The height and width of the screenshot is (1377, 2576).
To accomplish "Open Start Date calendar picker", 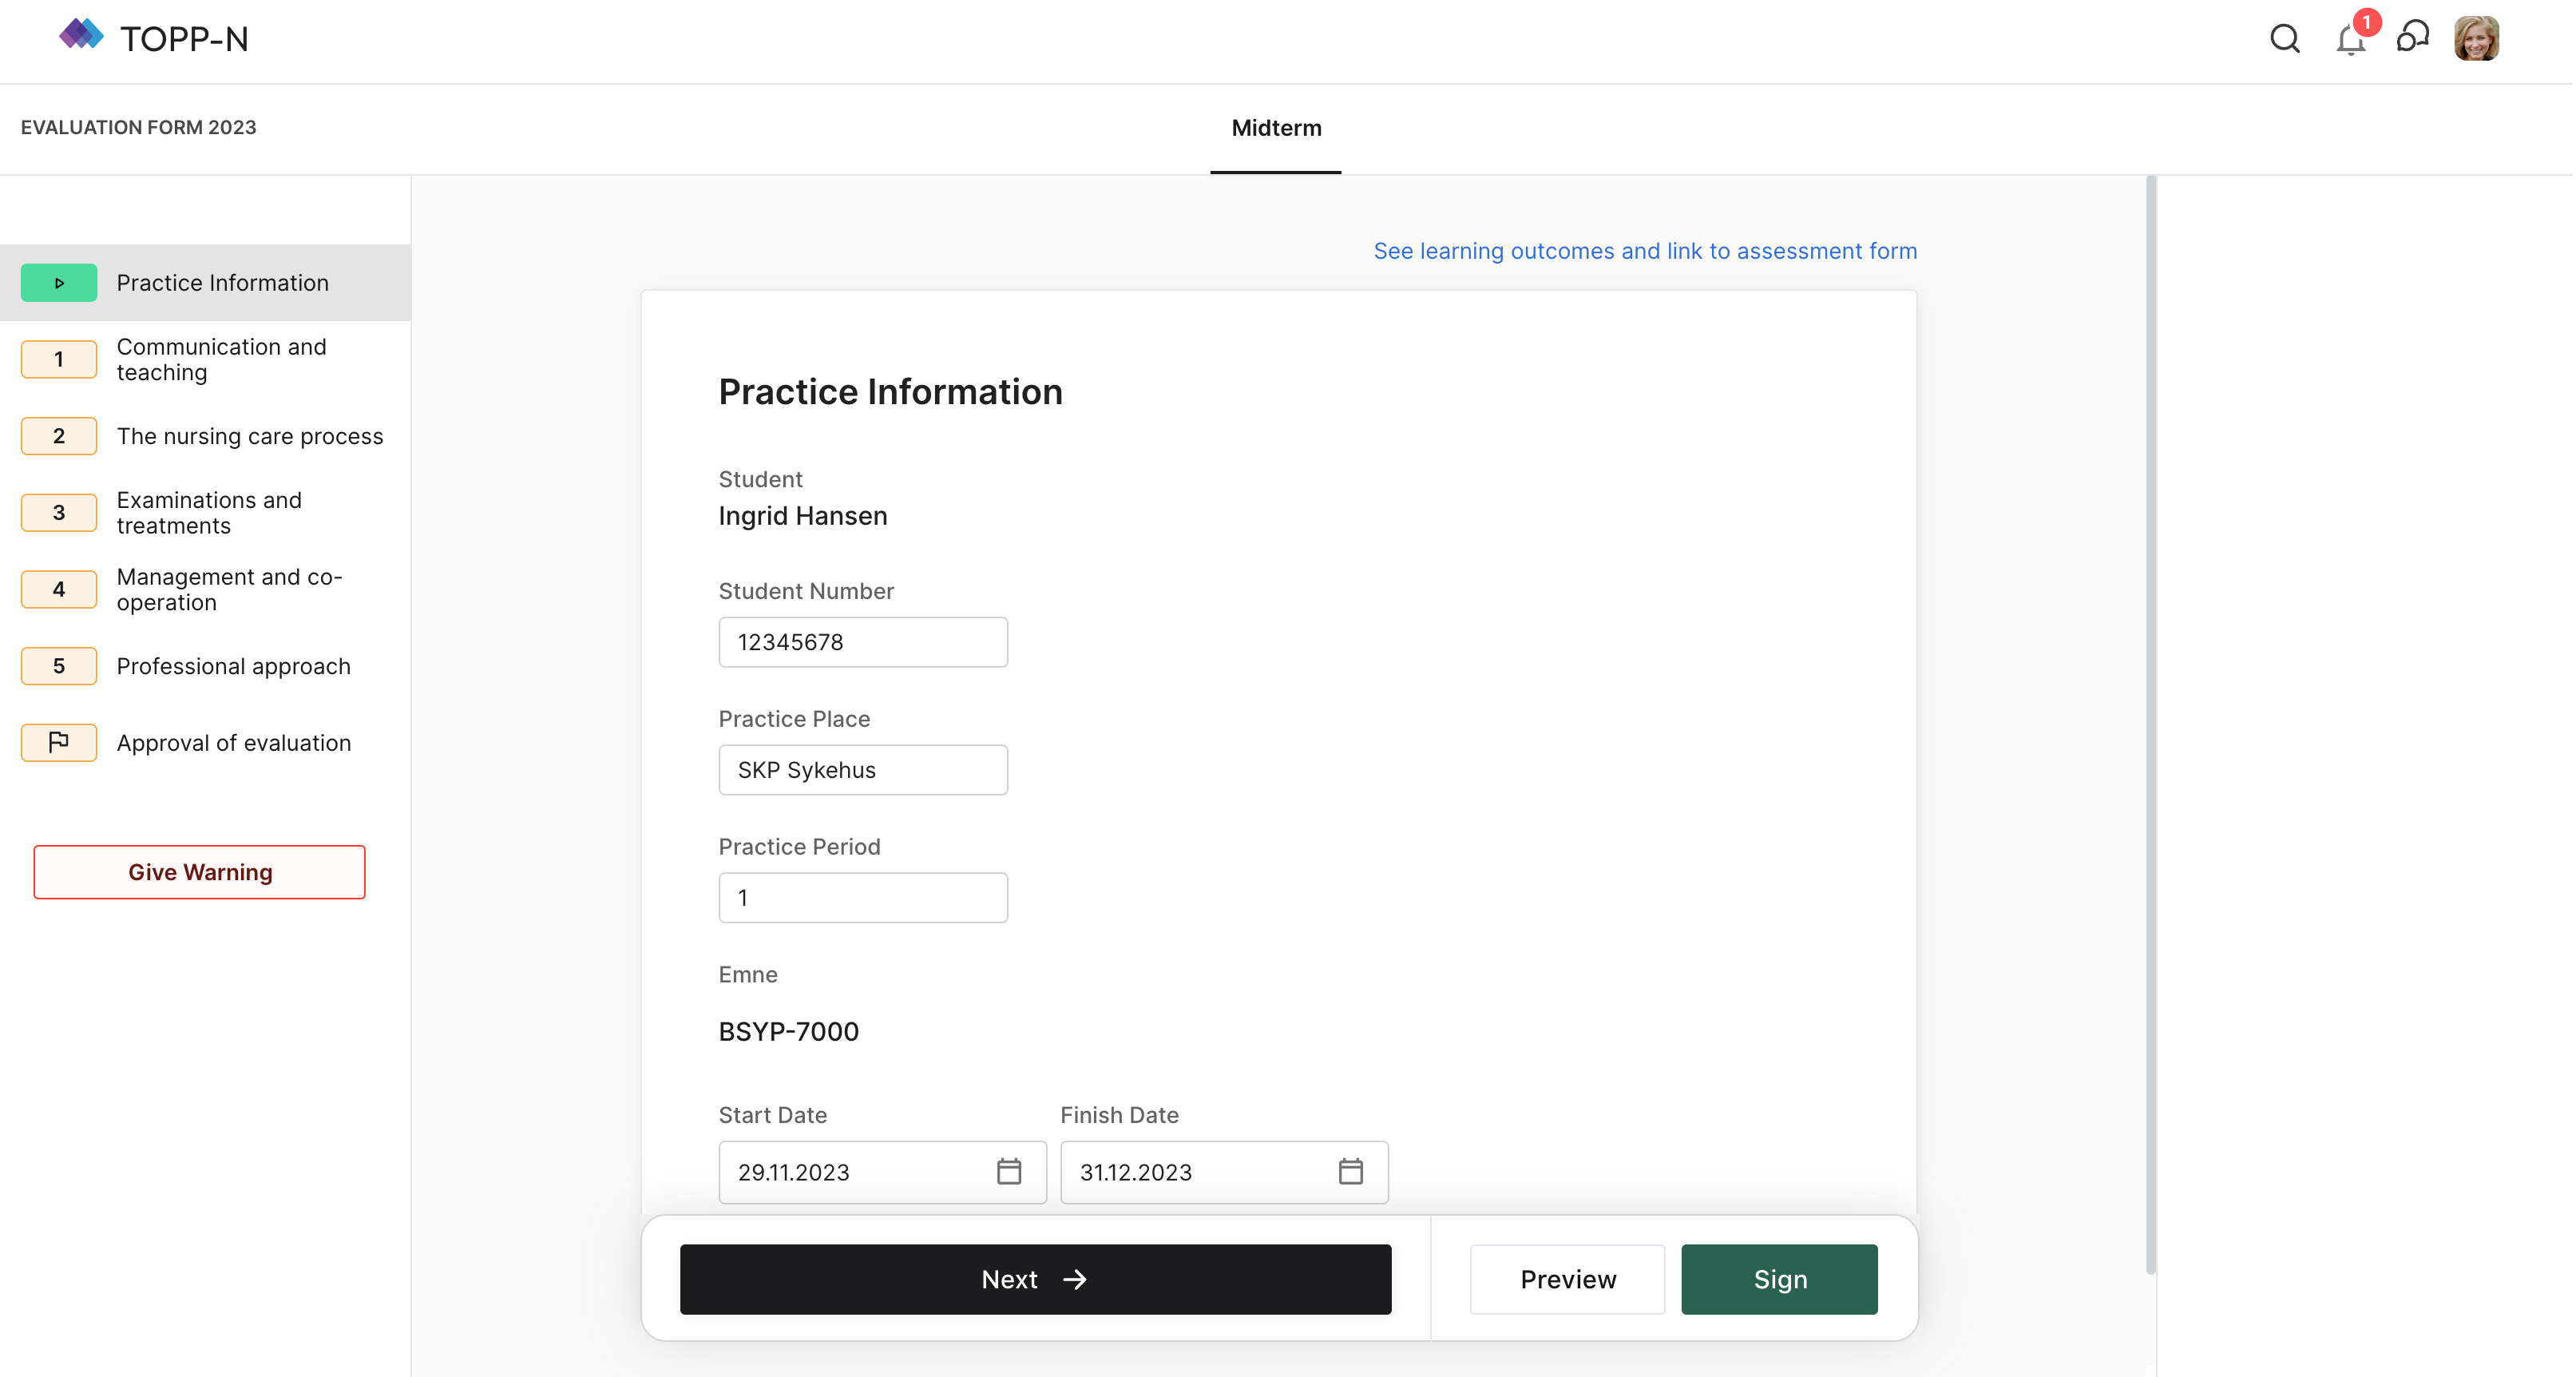I will pyautogui.click(x=1009, y=1171).
